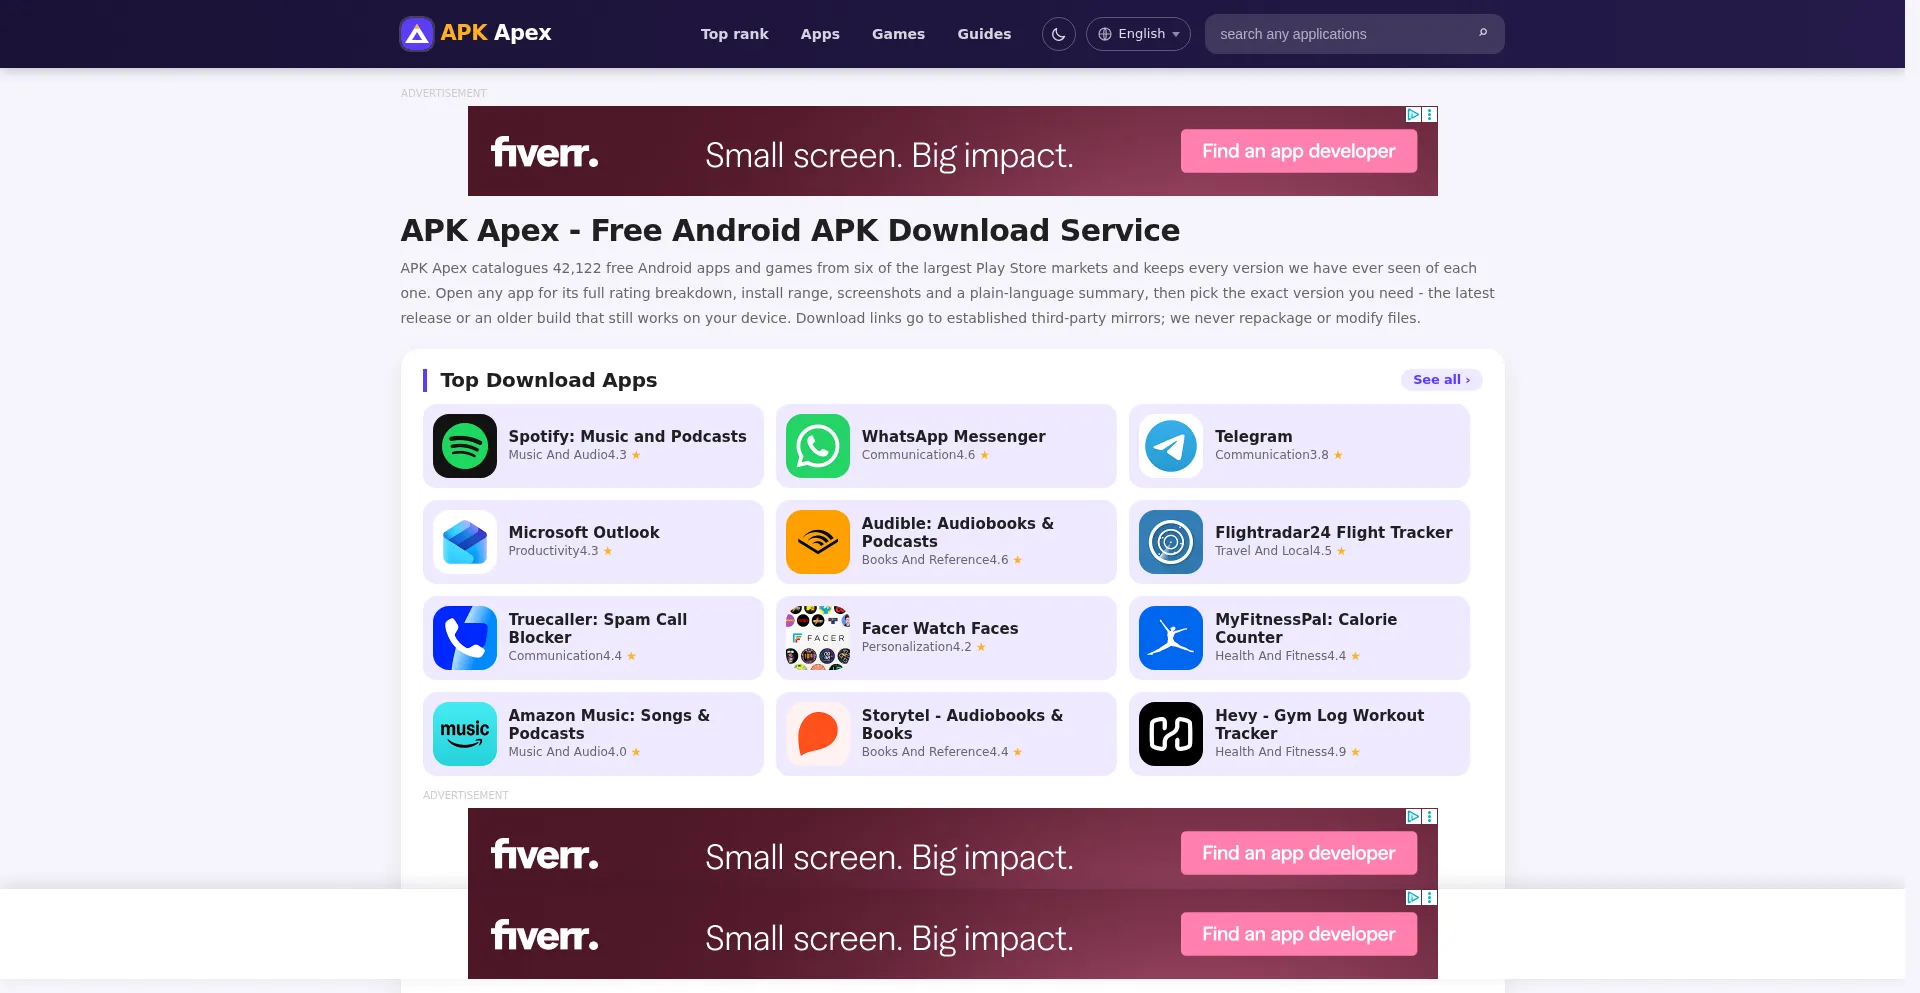The image size is (1920, 993).
Task: Click the Flightradar24 app icon
Action: coord(1171,542)
